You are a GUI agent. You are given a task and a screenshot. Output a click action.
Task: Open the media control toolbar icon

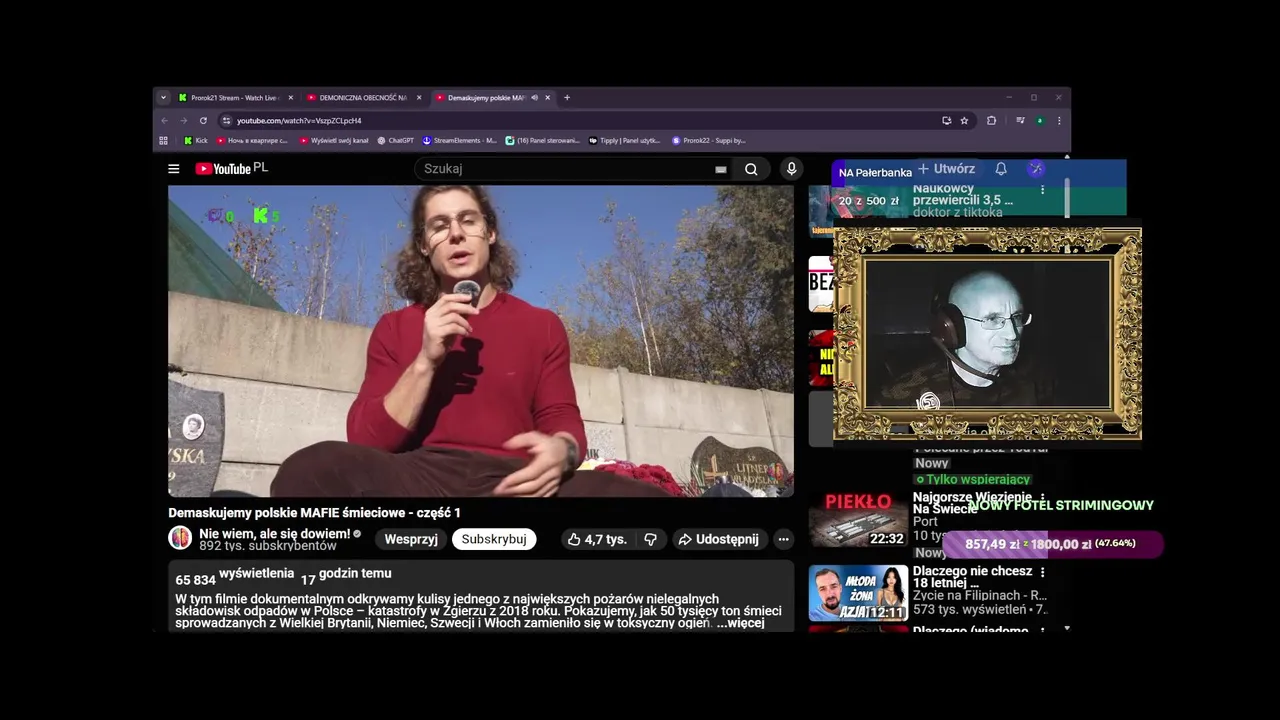tap(1020, 121)
